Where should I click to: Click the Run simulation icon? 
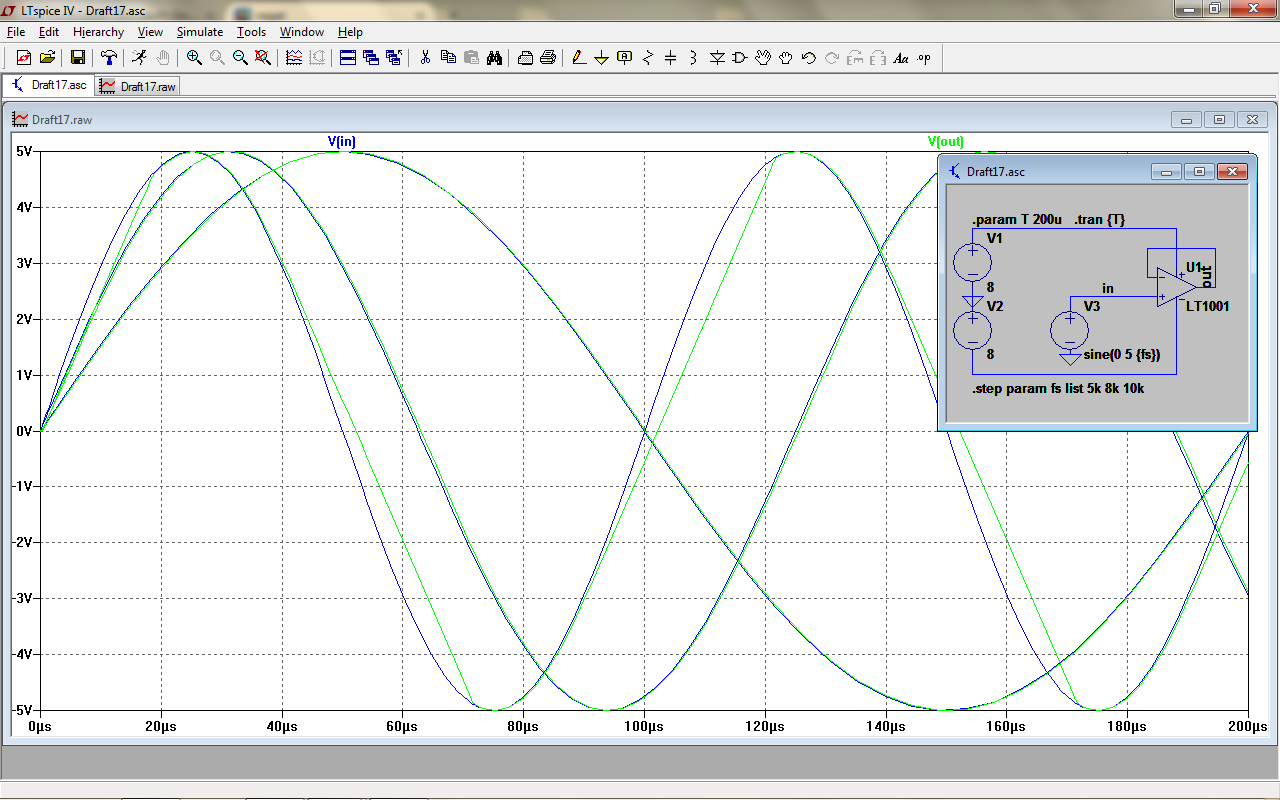click(x=139, y=58)
